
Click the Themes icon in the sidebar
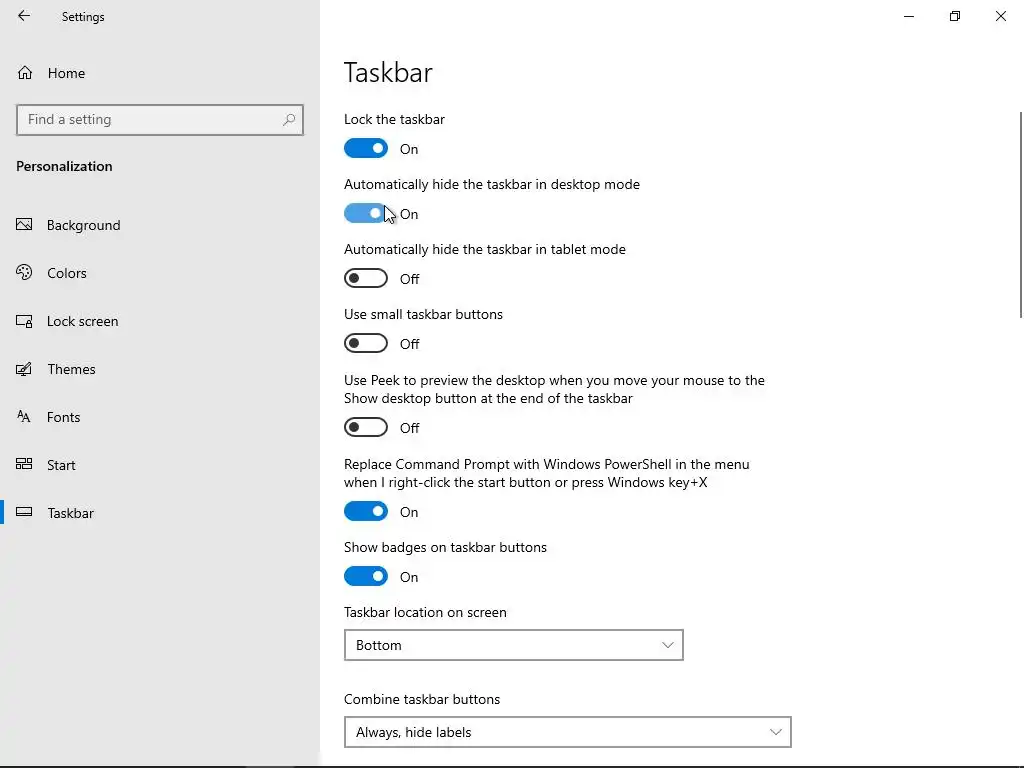tap(25, 369)
